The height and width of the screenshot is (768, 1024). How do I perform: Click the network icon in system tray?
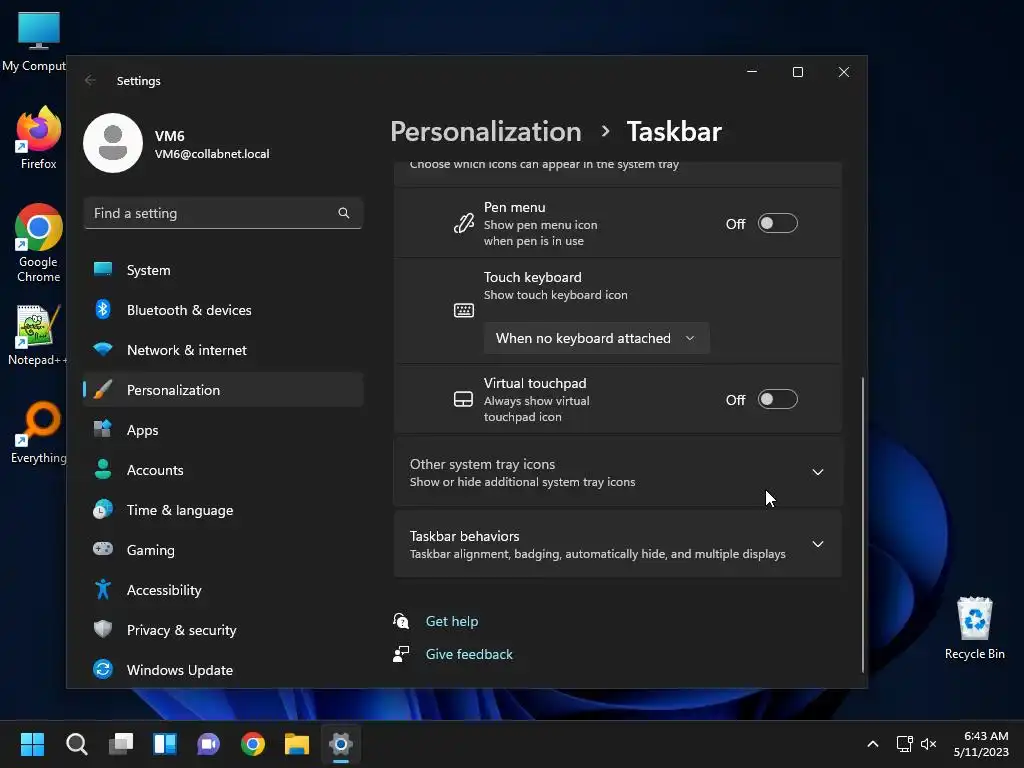[904, 744]
